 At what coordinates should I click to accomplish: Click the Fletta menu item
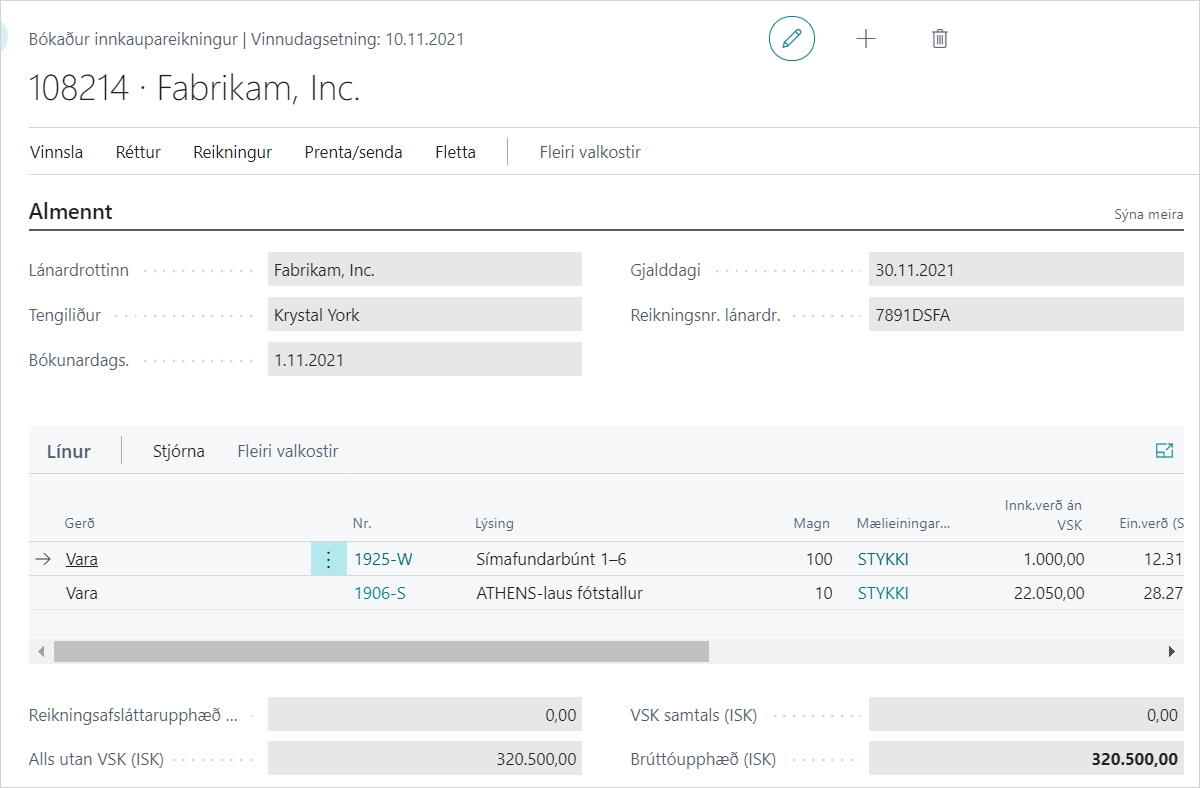pyautogui.click(x=455, y=152)
